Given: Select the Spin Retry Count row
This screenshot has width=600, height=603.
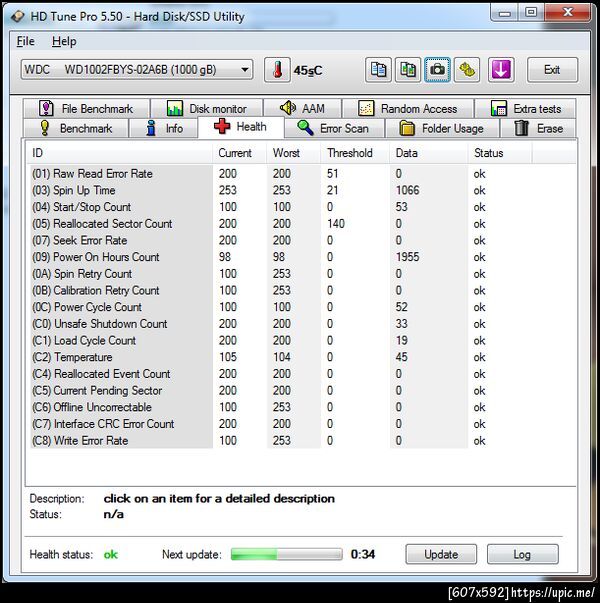Looking at the screenshot, I should (302, 274).
